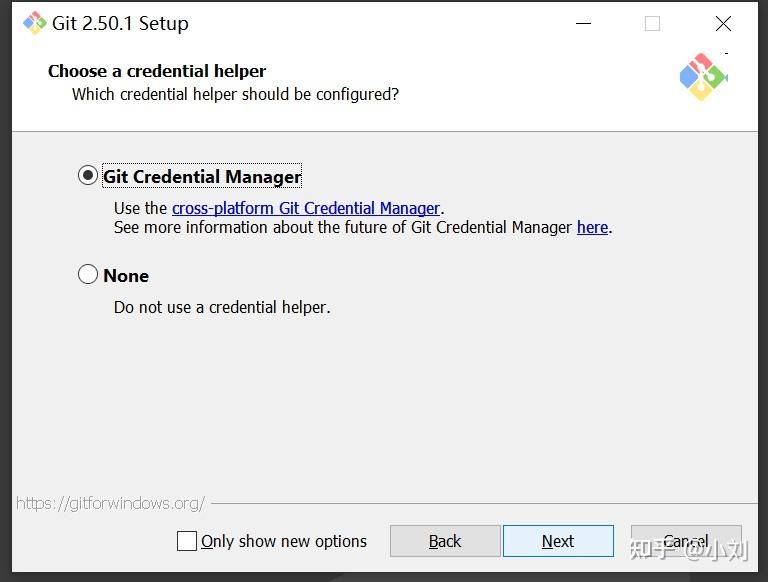
Task: Click the "Git Credential Manager" option label
Action: tap(202, 177)
